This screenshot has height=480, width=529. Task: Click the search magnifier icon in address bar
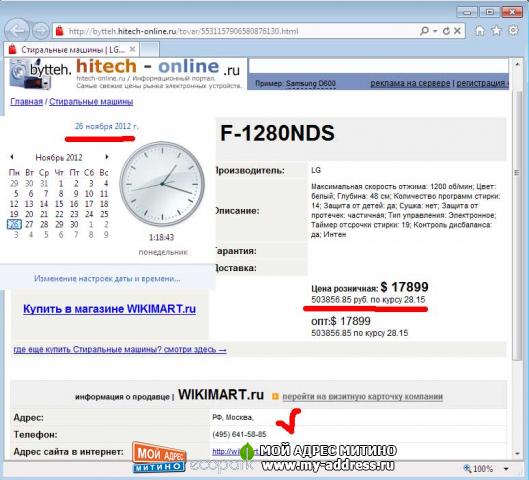424,31
